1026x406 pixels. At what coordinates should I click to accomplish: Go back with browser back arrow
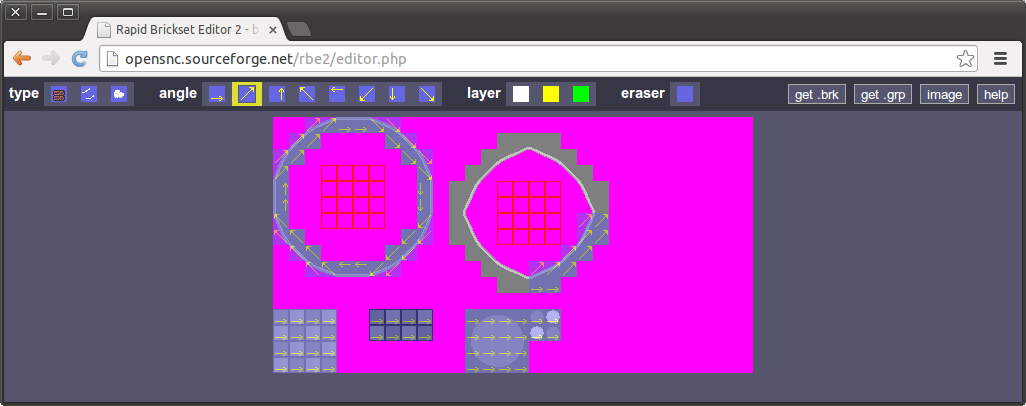[22, 59]
